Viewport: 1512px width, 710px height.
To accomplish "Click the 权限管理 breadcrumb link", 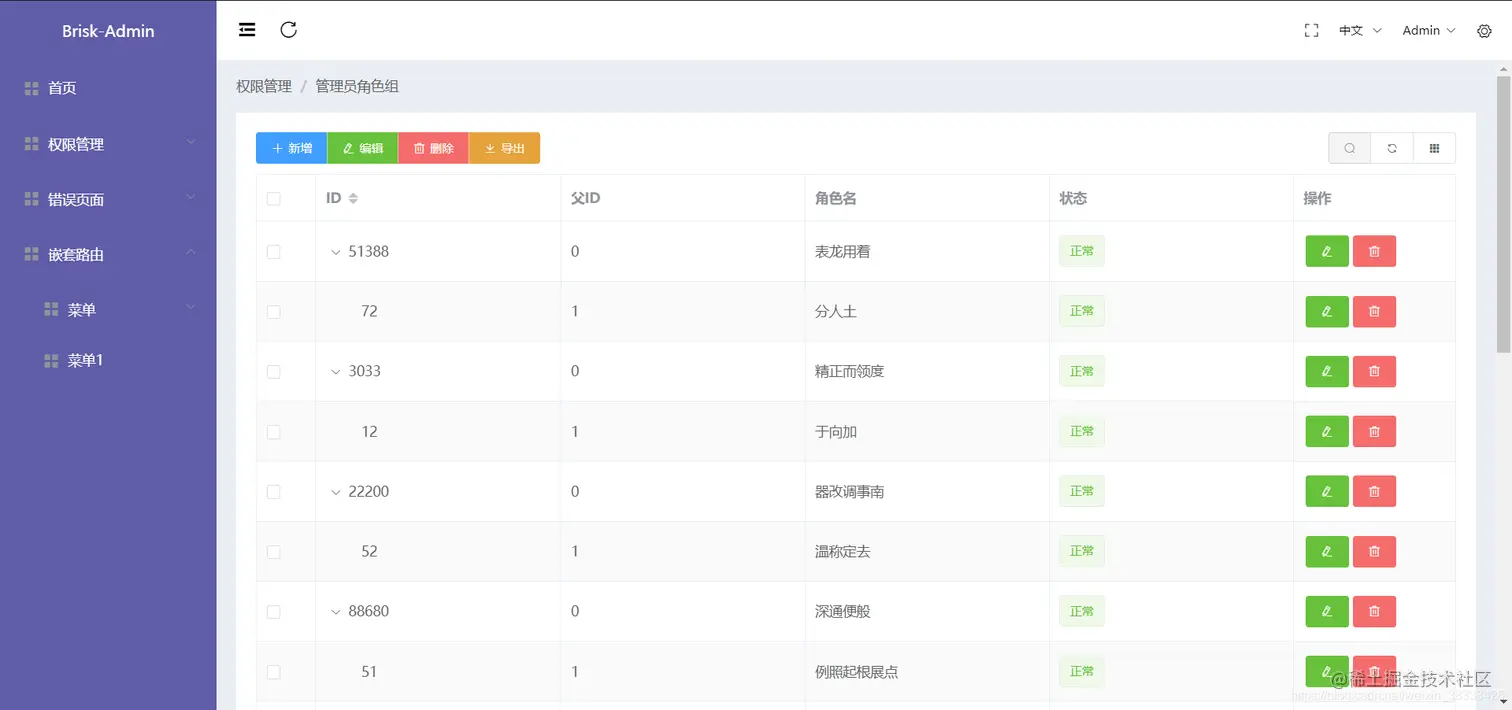I will [x=264, y=87].
